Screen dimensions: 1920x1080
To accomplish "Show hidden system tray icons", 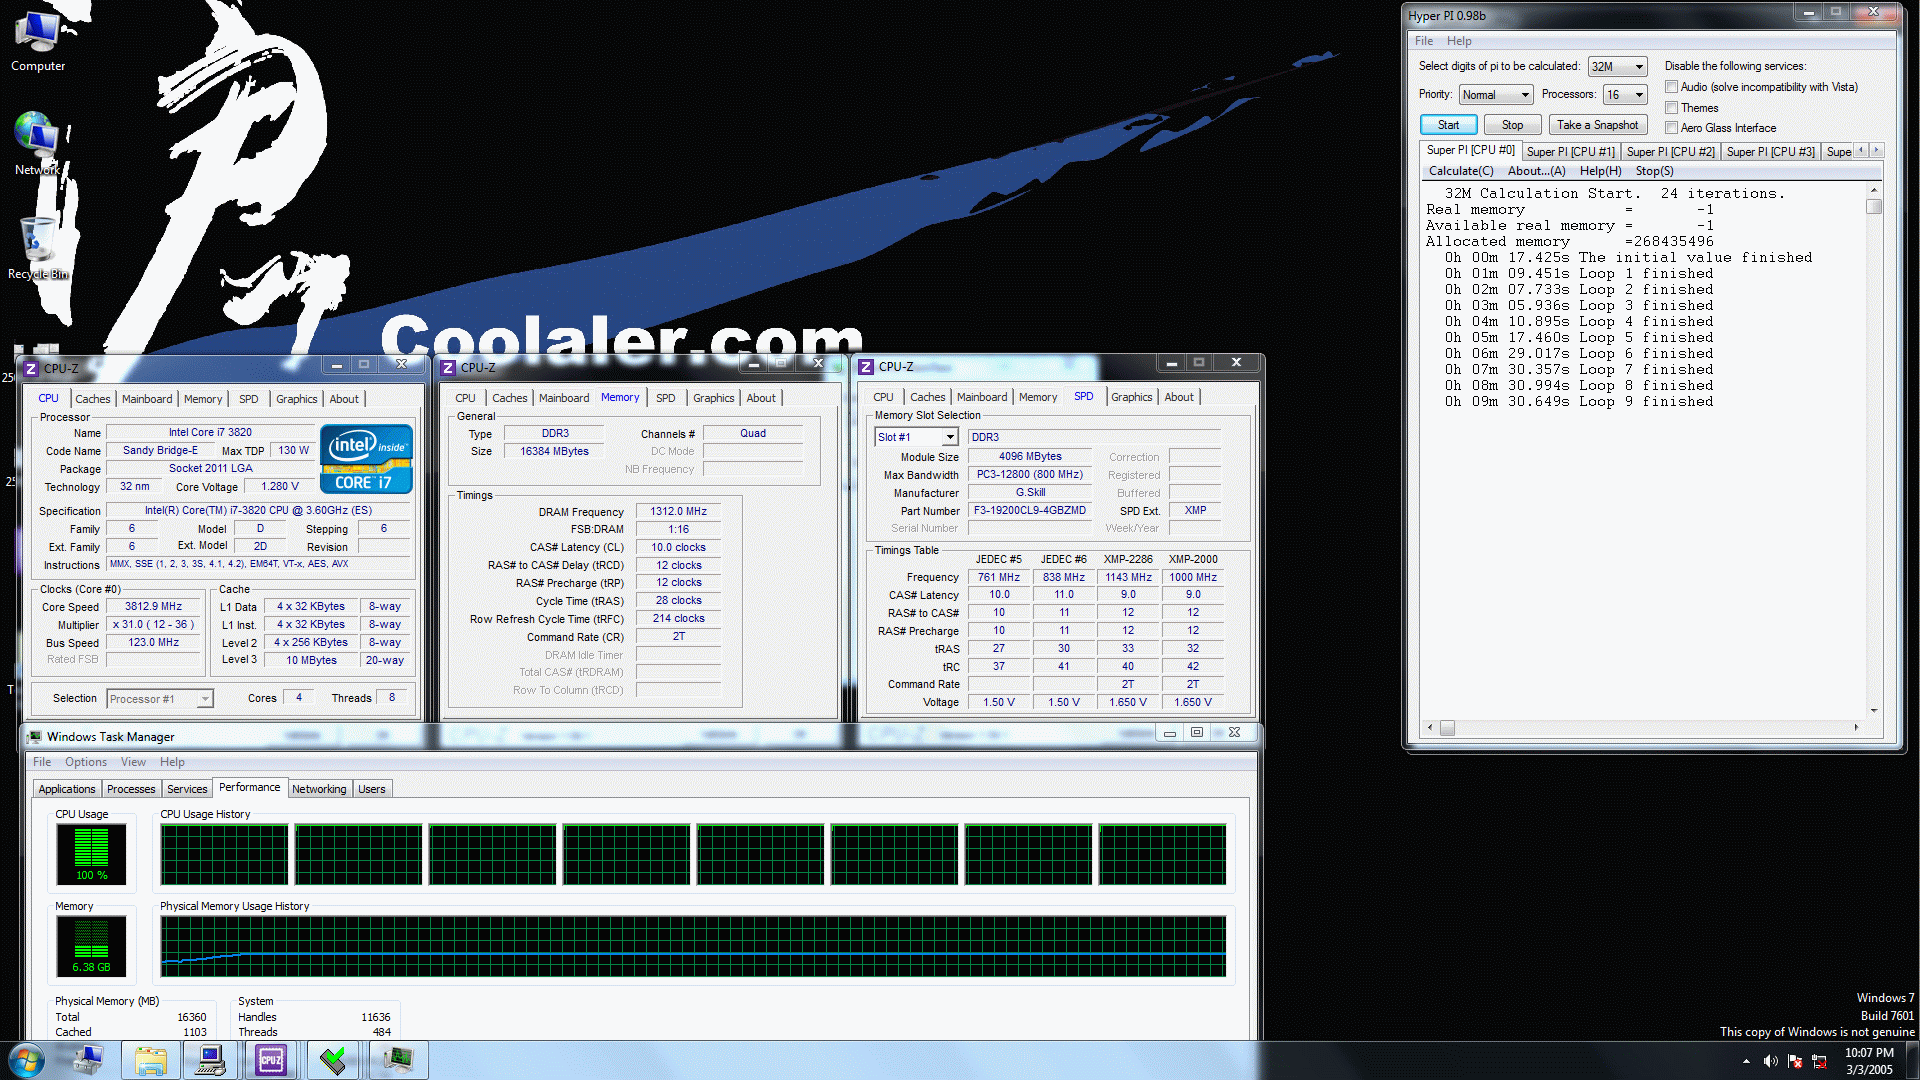I will (x=1746, y=1061).
